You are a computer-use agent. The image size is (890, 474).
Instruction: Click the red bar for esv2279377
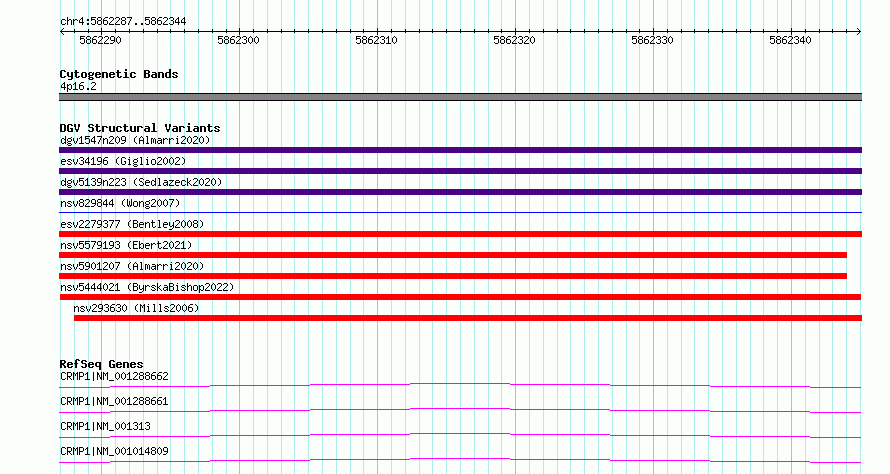click(x=460, y=234)
